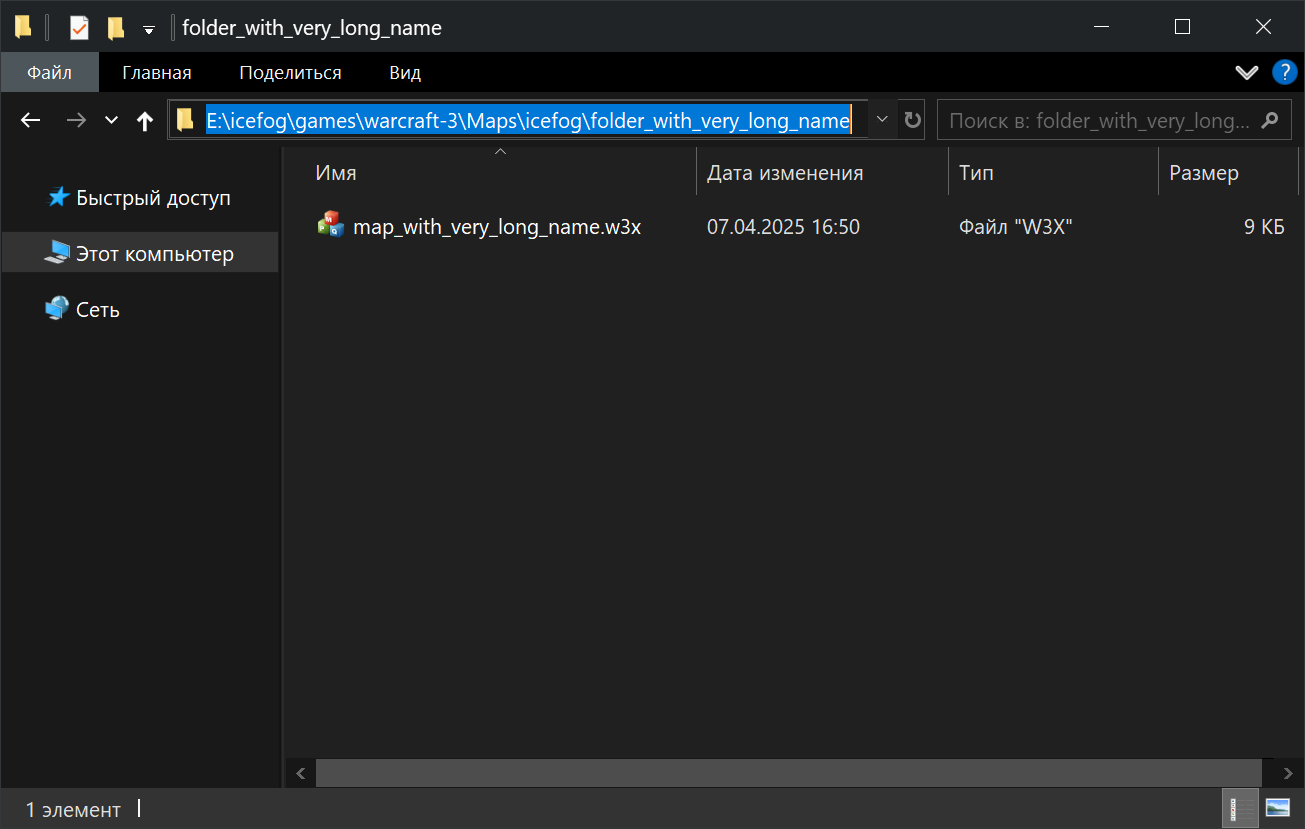
Task: Open the recent locations dropdown arrow
Action: coord(112,121)
